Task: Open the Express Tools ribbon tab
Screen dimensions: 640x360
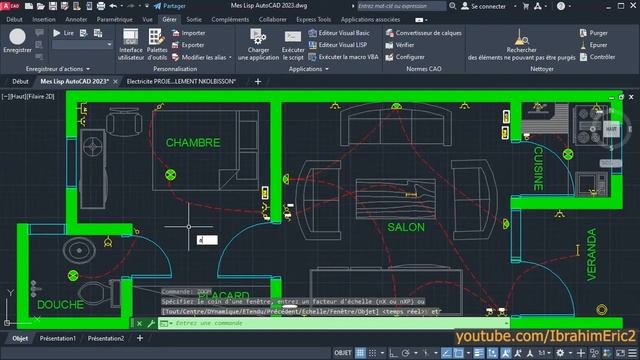Action: [x=313, y=19]
